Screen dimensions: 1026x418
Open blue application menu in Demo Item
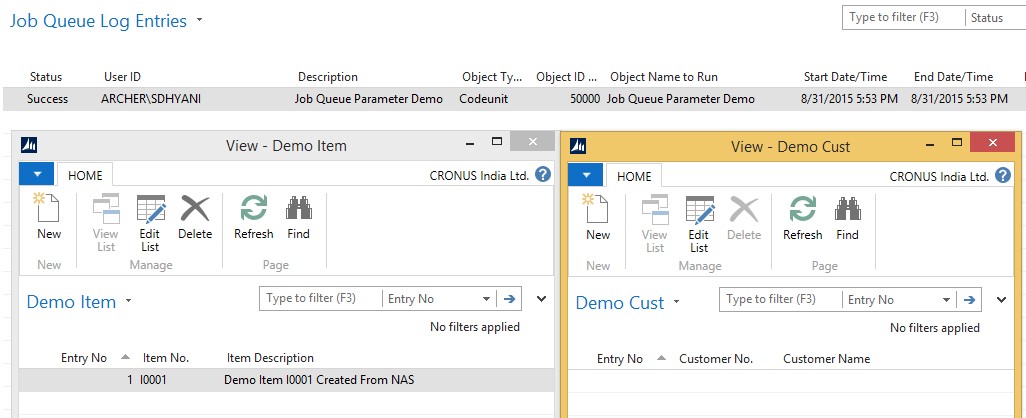coord(36,174)
